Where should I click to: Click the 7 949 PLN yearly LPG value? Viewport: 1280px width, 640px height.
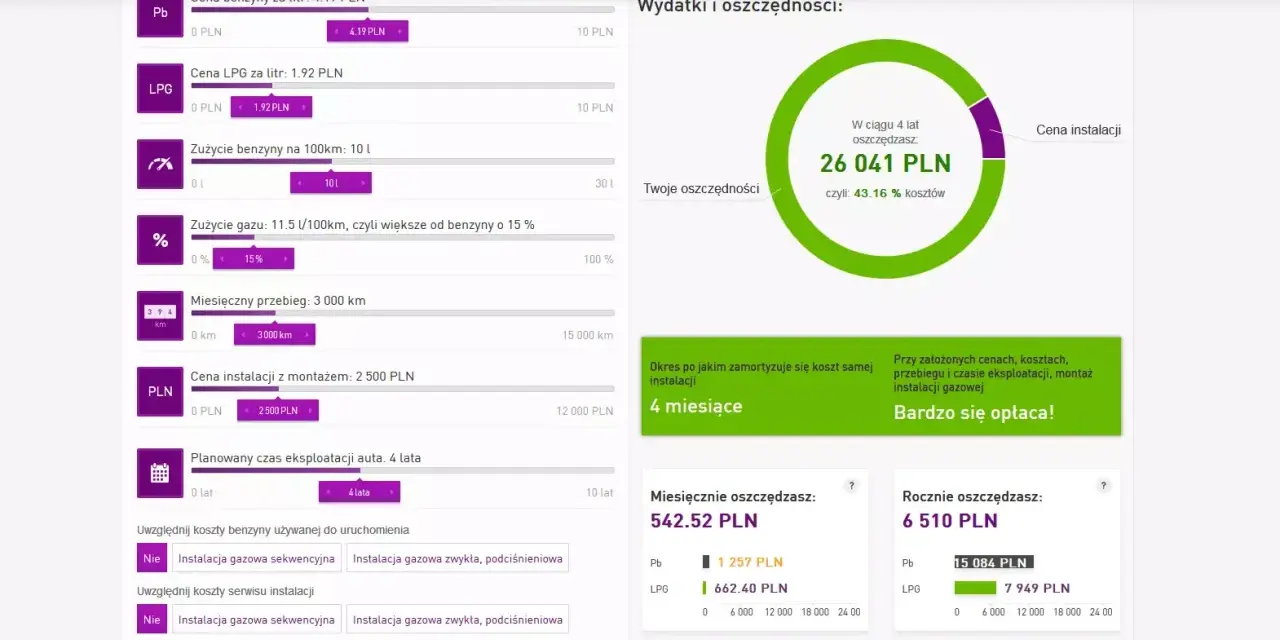(x=1038, y=588)
